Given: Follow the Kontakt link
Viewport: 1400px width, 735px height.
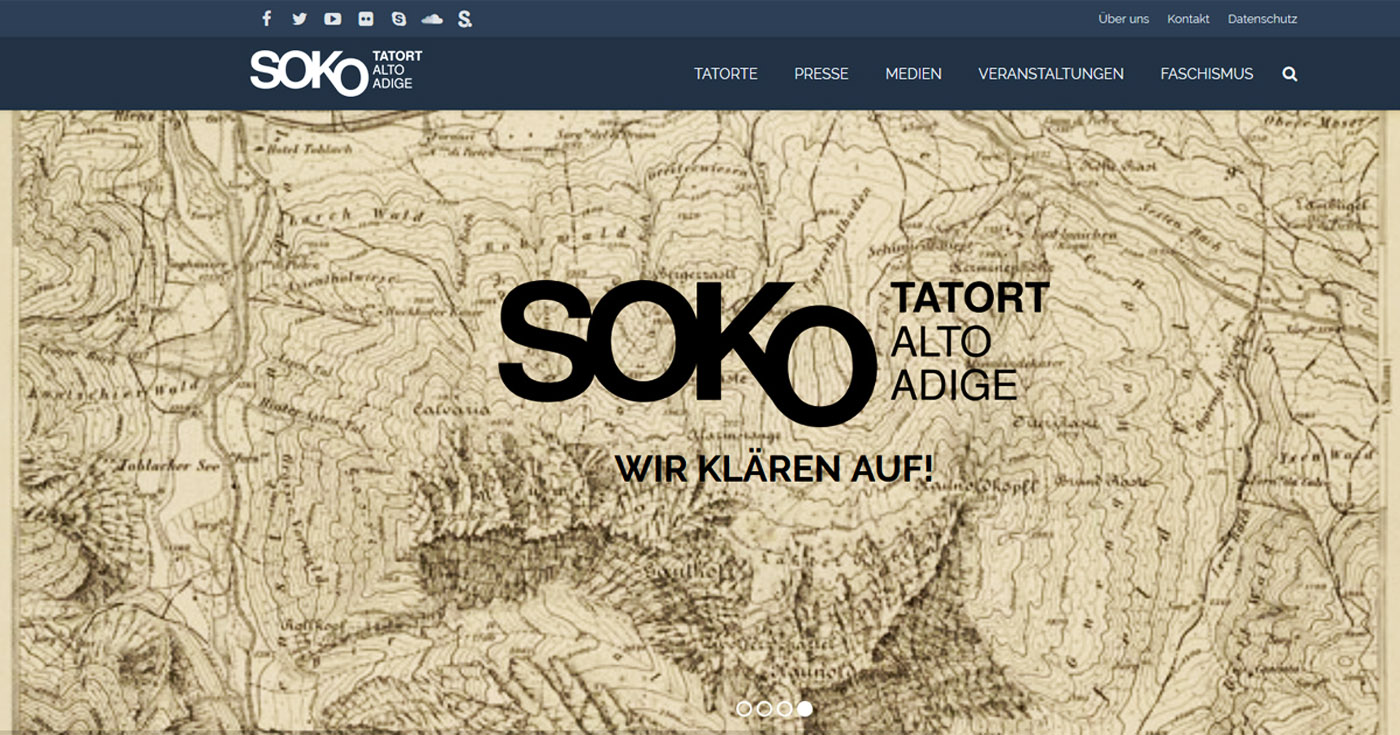Looking at the screenshot, I should (x=1188, y=19).
